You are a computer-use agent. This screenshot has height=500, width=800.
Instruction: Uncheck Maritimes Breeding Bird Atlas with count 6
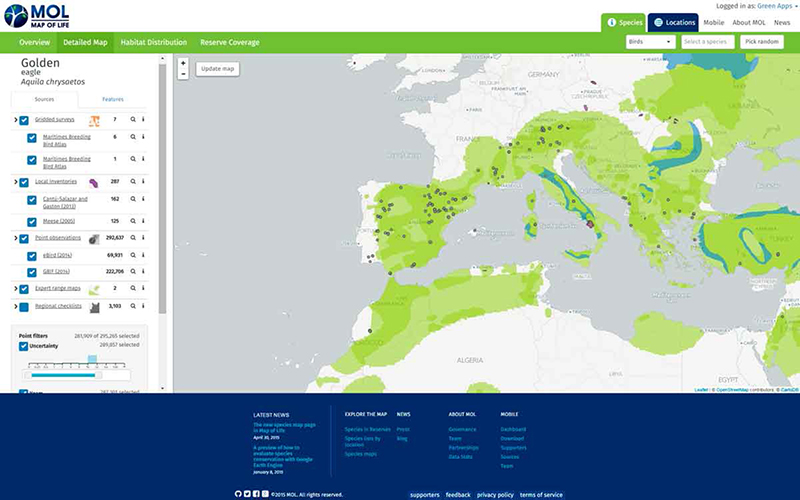(32, 138)
